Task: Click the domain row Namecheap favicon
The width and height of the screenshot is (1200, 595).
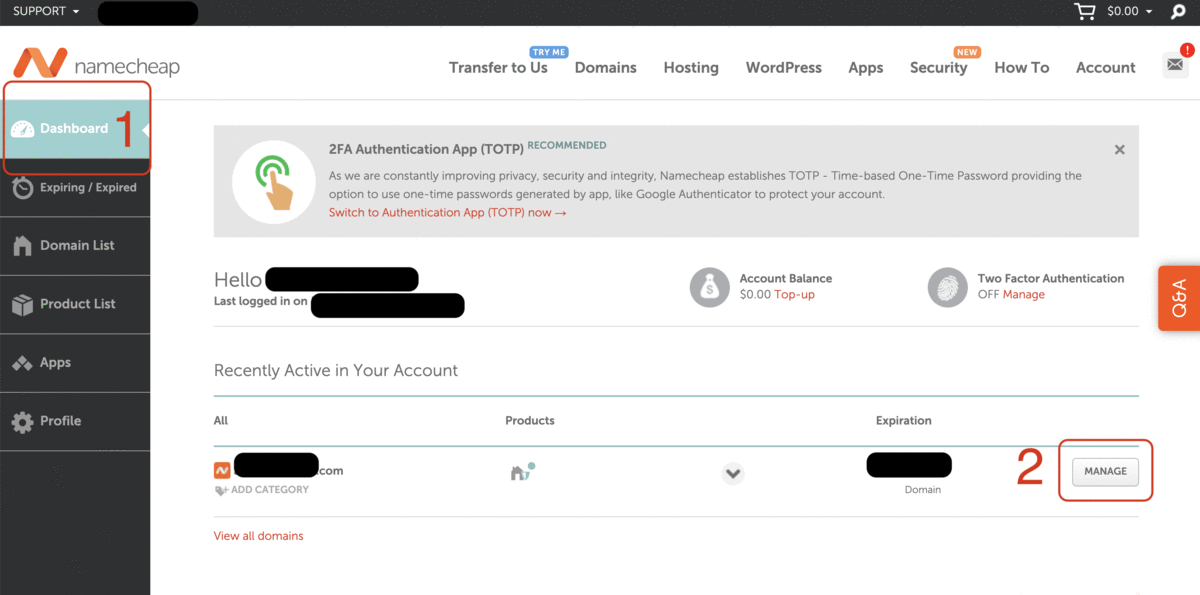Action: [222, 470]
